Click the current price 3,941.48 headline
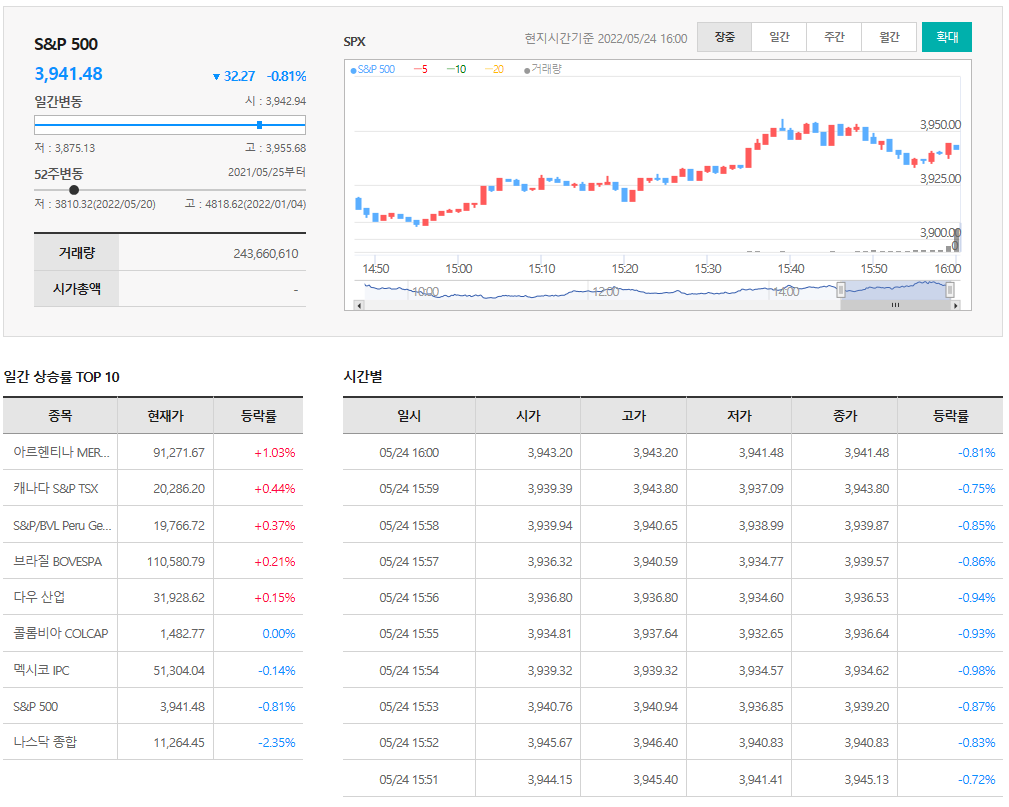Viewport: 1009px width, 807px height. (x=68, y=74)
